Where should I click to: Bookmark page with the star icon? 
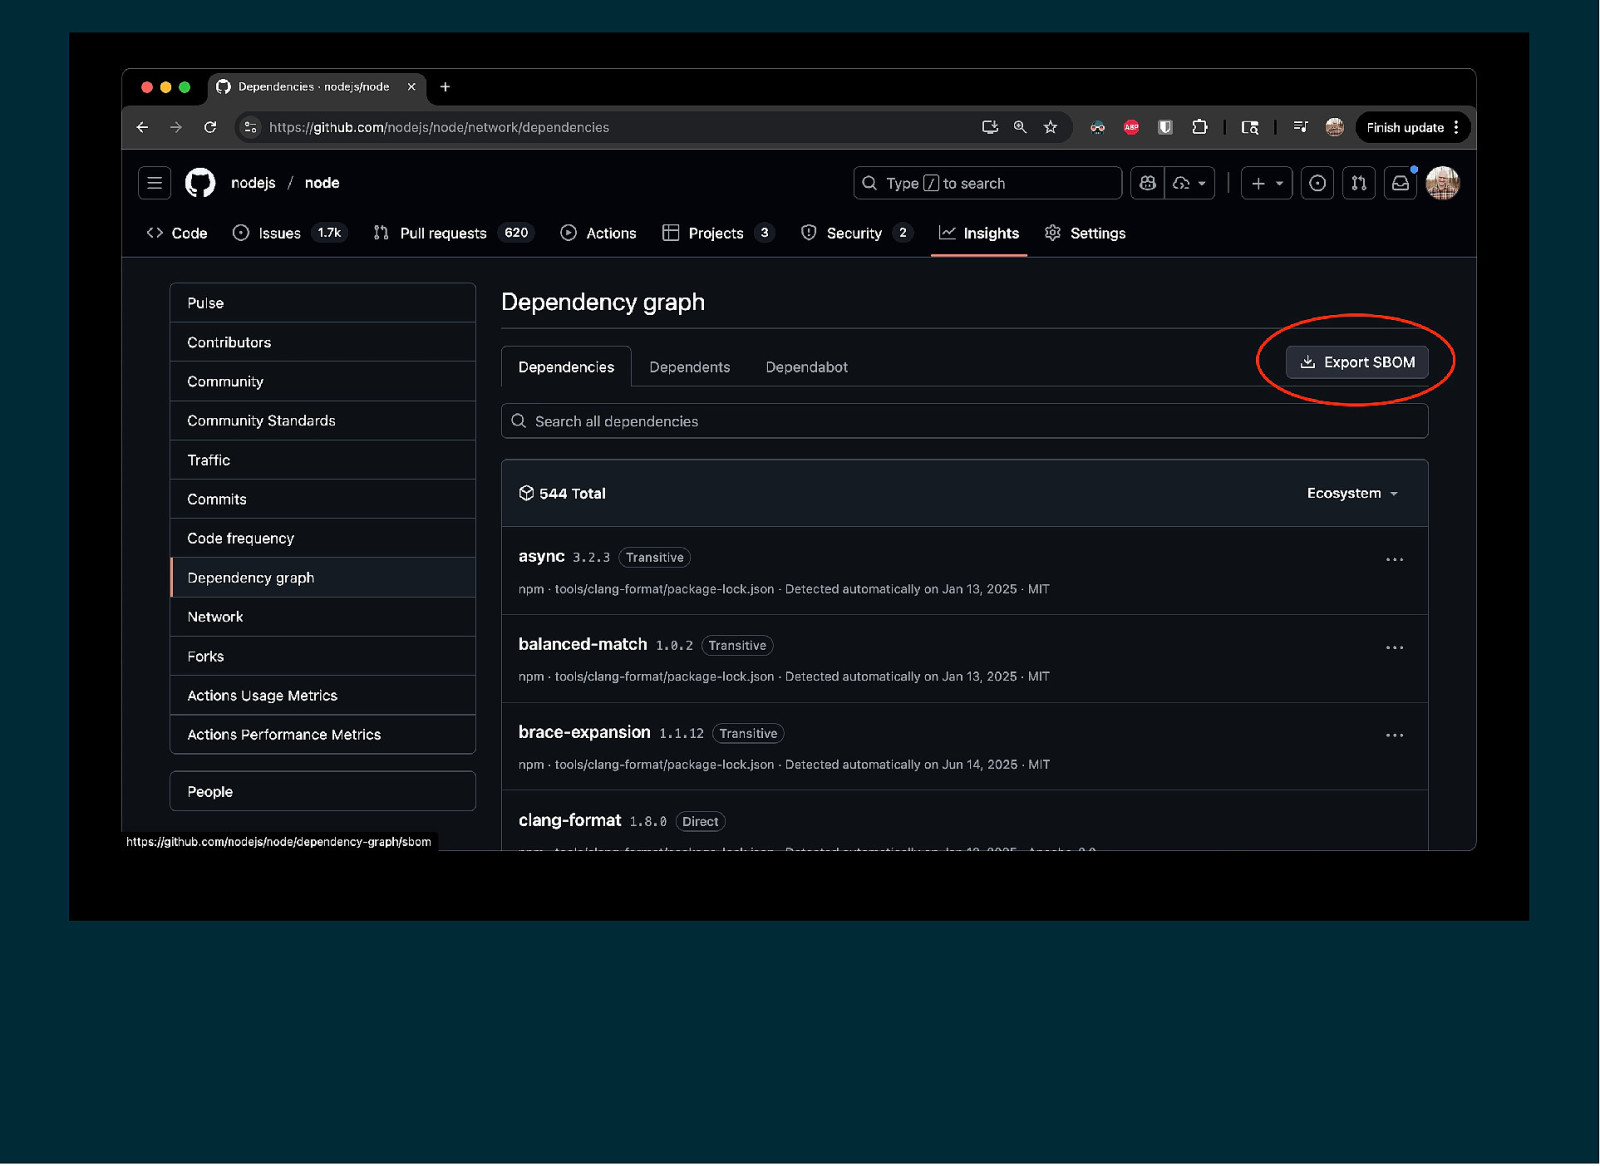[1050, 127]
